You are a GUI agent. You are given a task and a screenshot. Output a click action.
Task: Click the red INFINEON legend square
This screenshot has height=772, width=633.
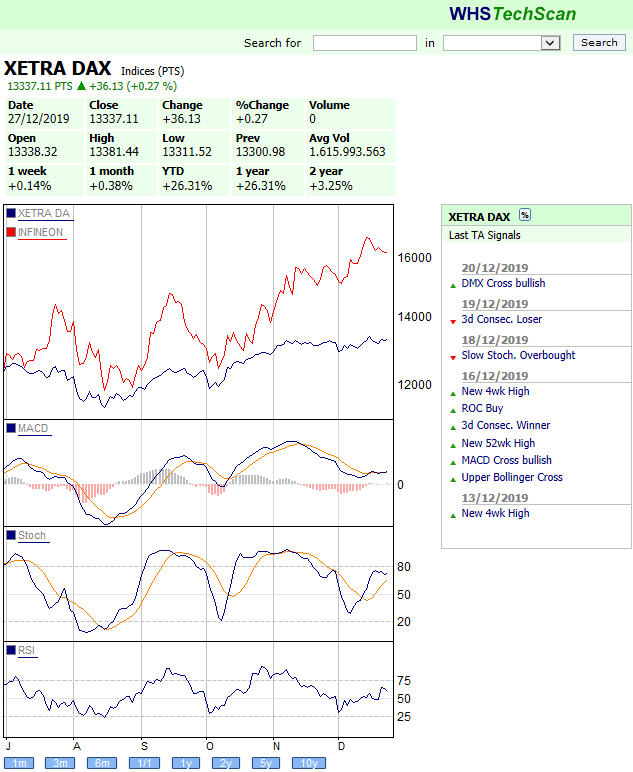pyautogui.click(x=11, y=232)
